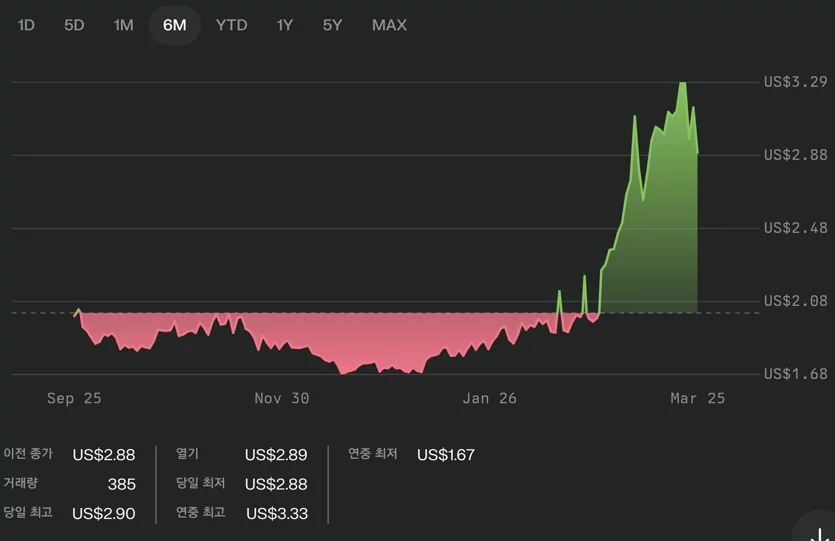
Task: Click the US$3.29 price axis label
Action: point(796,82)
